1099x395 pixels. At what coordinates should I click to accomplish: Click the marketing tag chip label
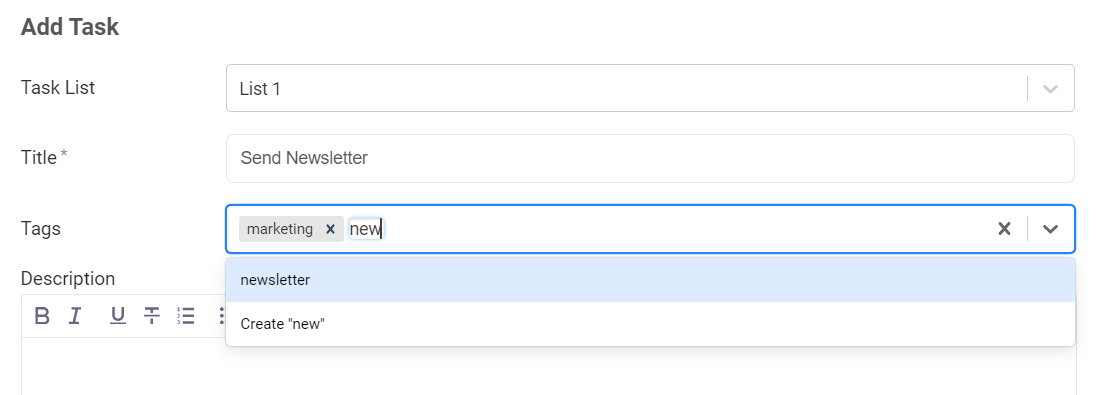(x=280, y=229)
